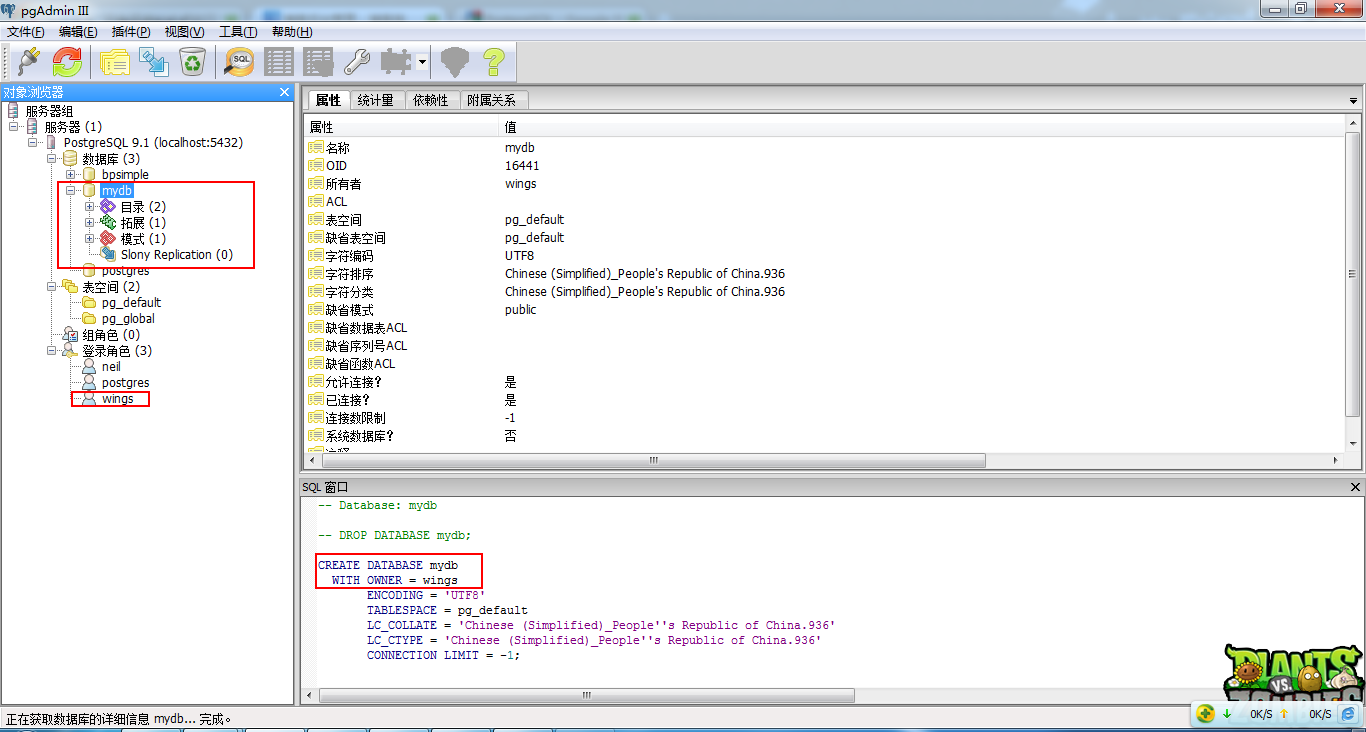1366x732 pixels.
Task: Open the plugins puzzle dropdown arrow
Action: pos(423,62)
